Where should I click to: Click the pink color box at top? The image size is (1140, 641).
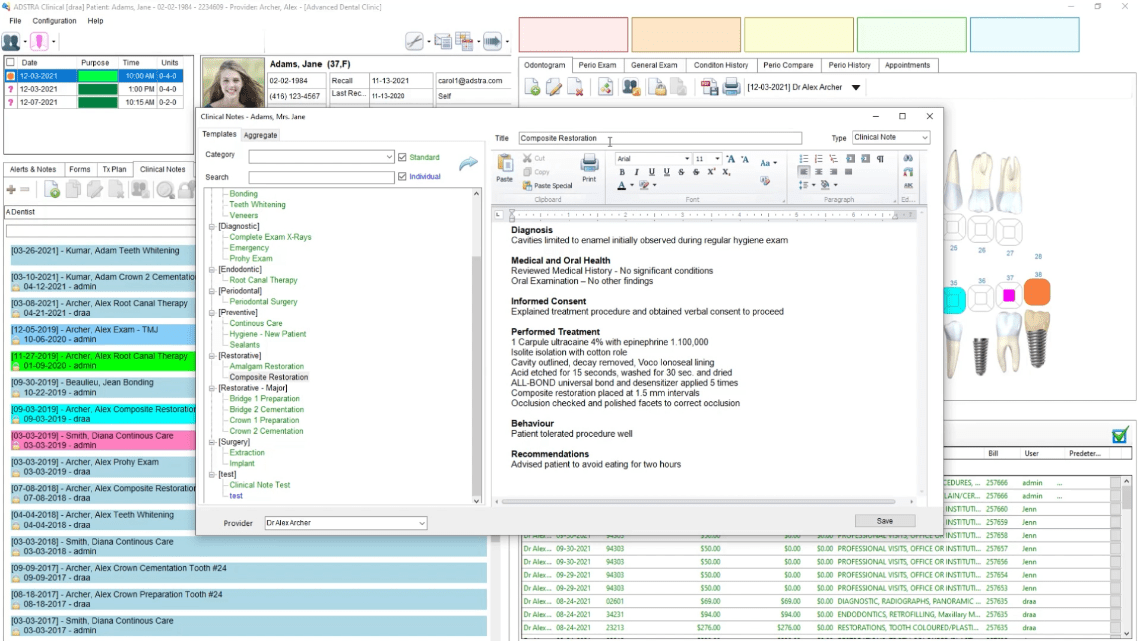point(574,35)
